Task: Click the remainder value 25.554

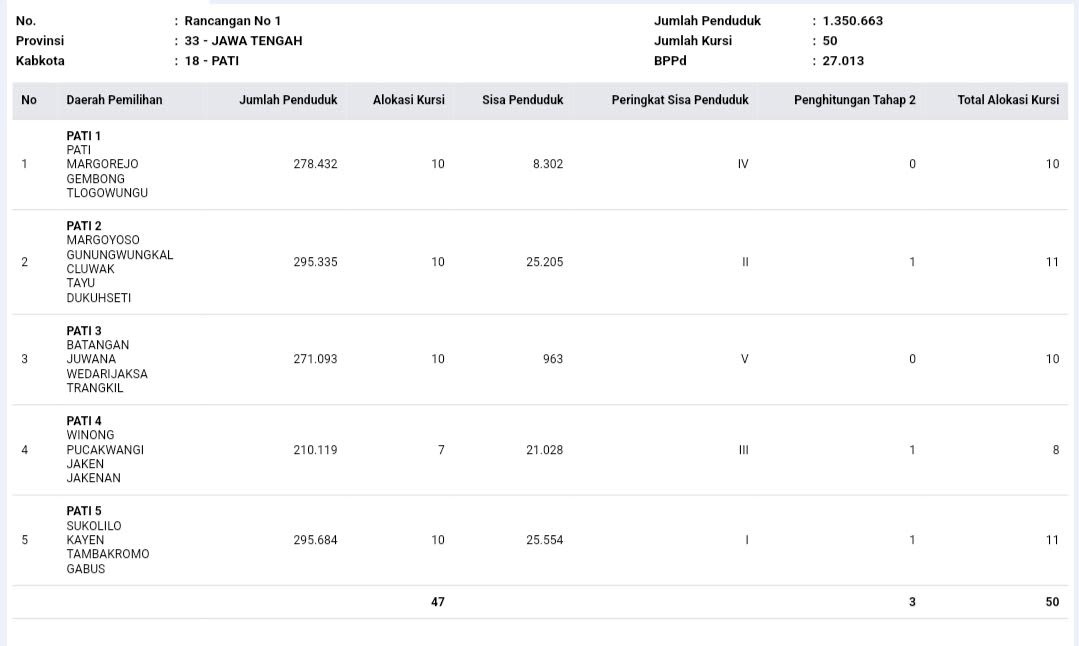Action: coord(544,540)
